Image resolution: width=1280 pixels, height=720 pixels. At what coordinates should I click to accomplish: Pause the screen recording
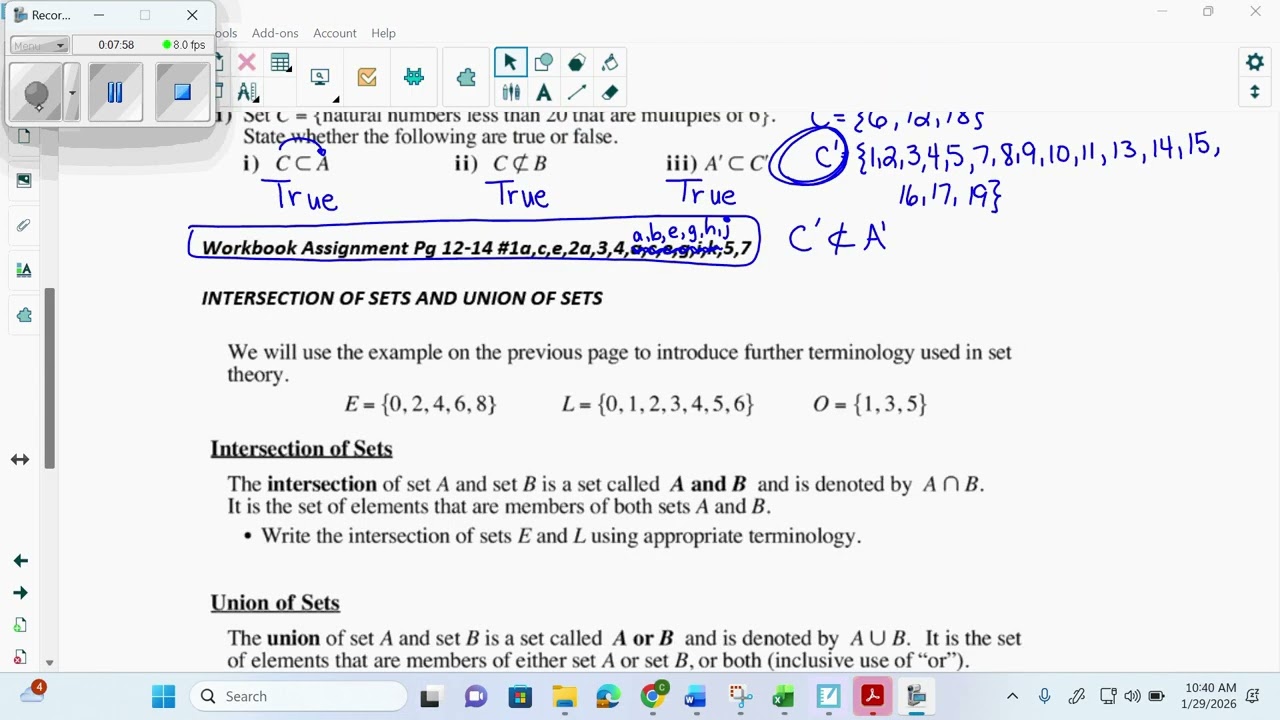[x=114, y=92]
